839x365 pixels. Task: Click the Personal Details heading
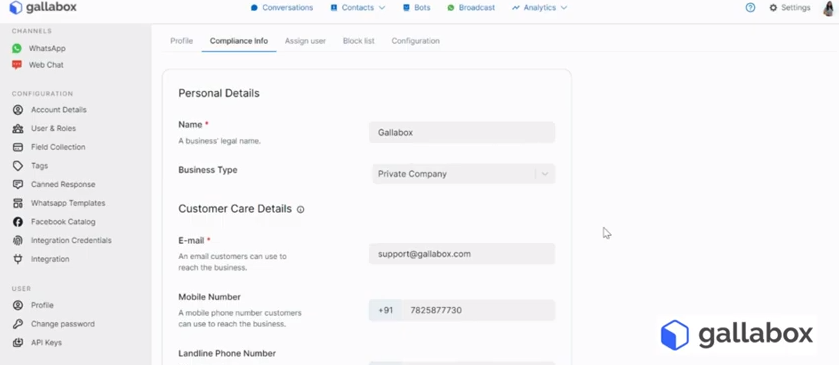click(219, 93)
